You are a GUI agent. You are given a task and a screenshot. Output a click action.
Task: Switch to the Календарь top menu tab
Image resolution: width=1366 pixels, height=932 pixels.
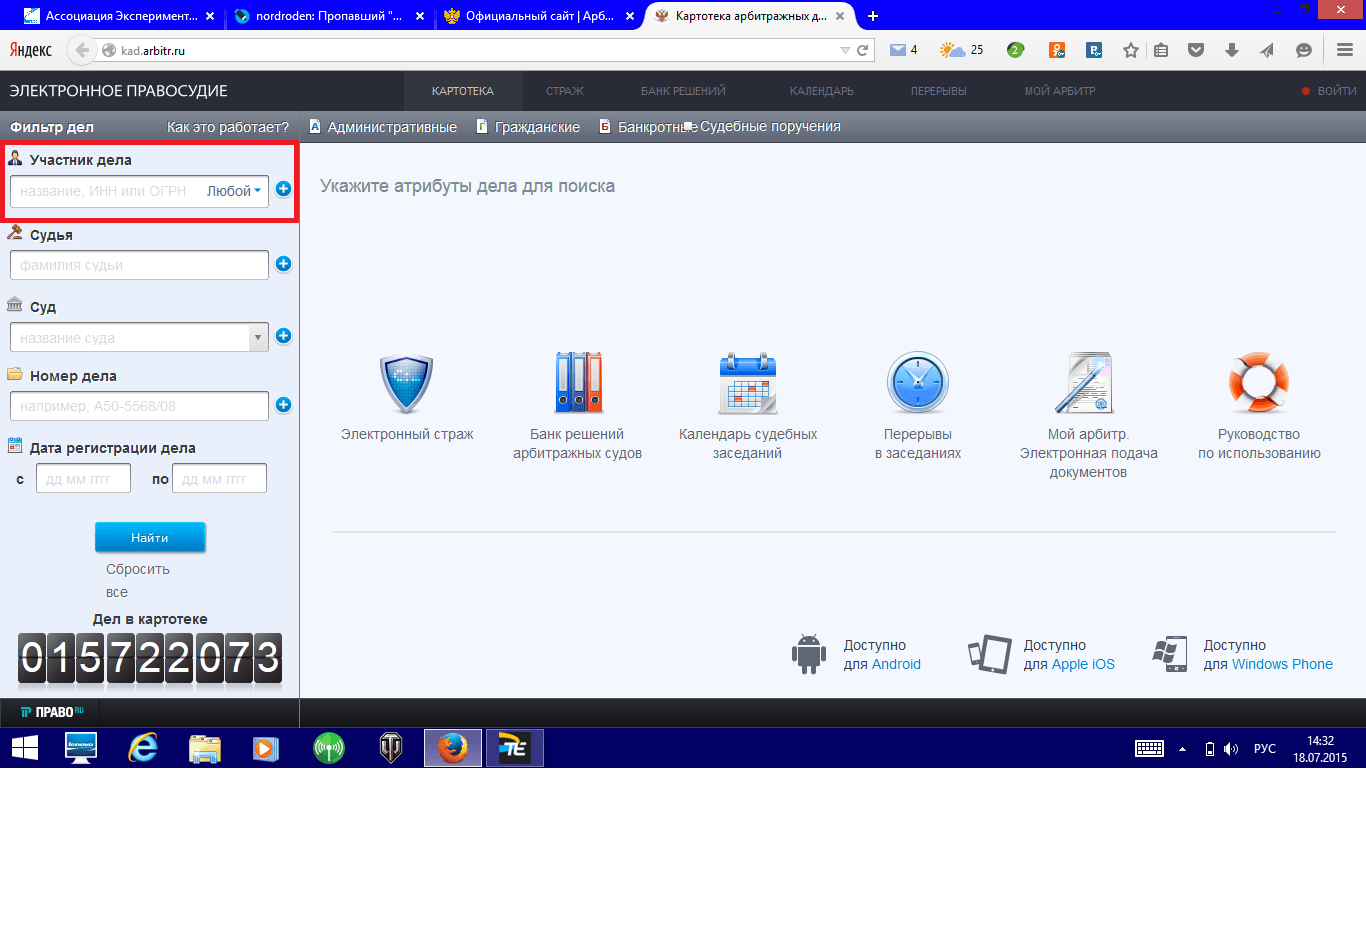[821, 91]
